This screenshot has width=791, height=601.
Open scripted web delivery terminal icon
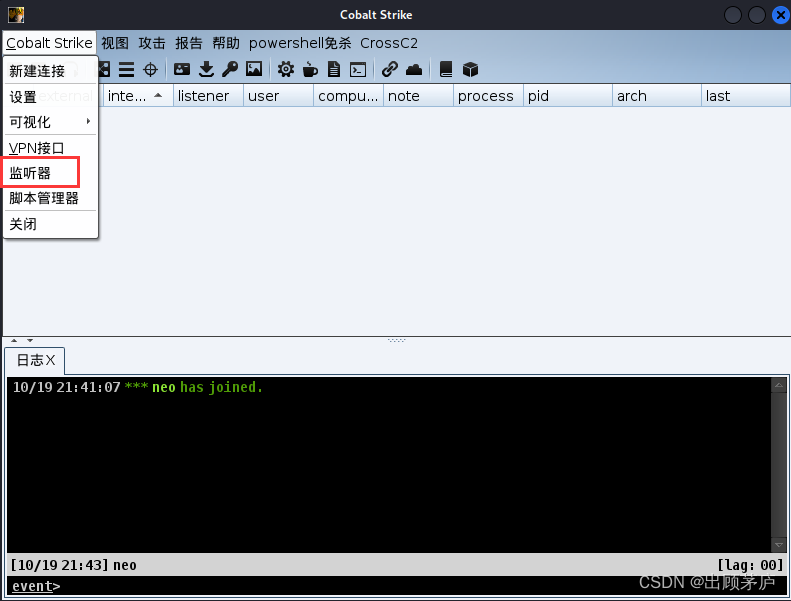358,69
